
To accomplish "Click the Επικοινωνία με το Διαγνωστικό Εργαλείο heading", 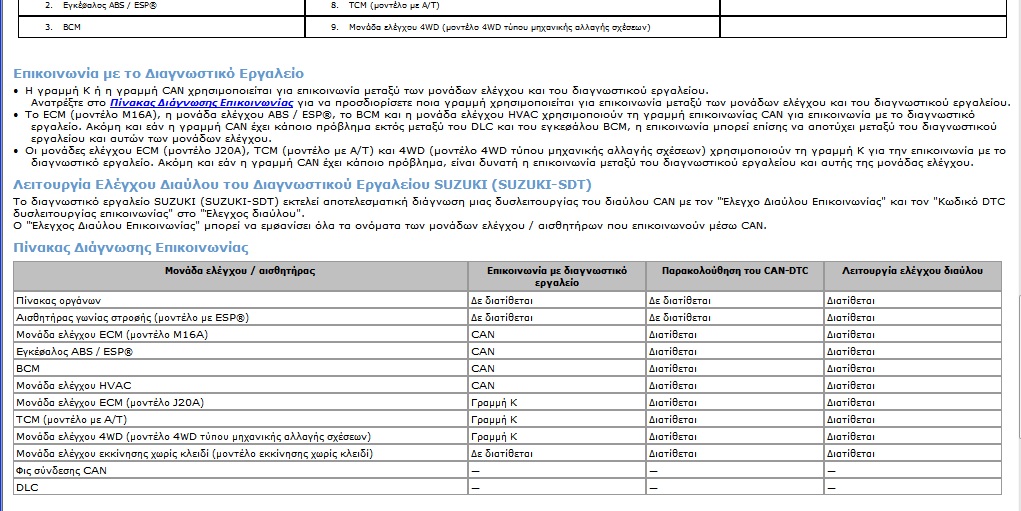I will tap(158, 74).
